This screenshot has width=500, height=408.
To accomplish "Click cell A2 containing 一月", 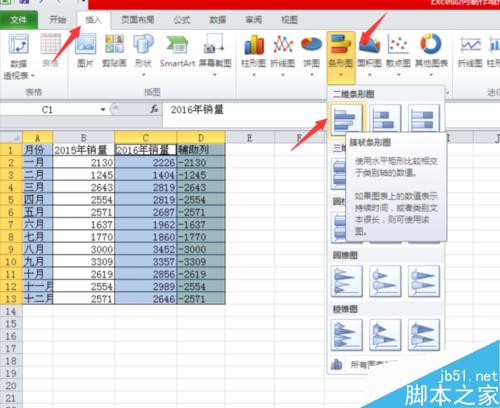I will click(x=37, y=163).
